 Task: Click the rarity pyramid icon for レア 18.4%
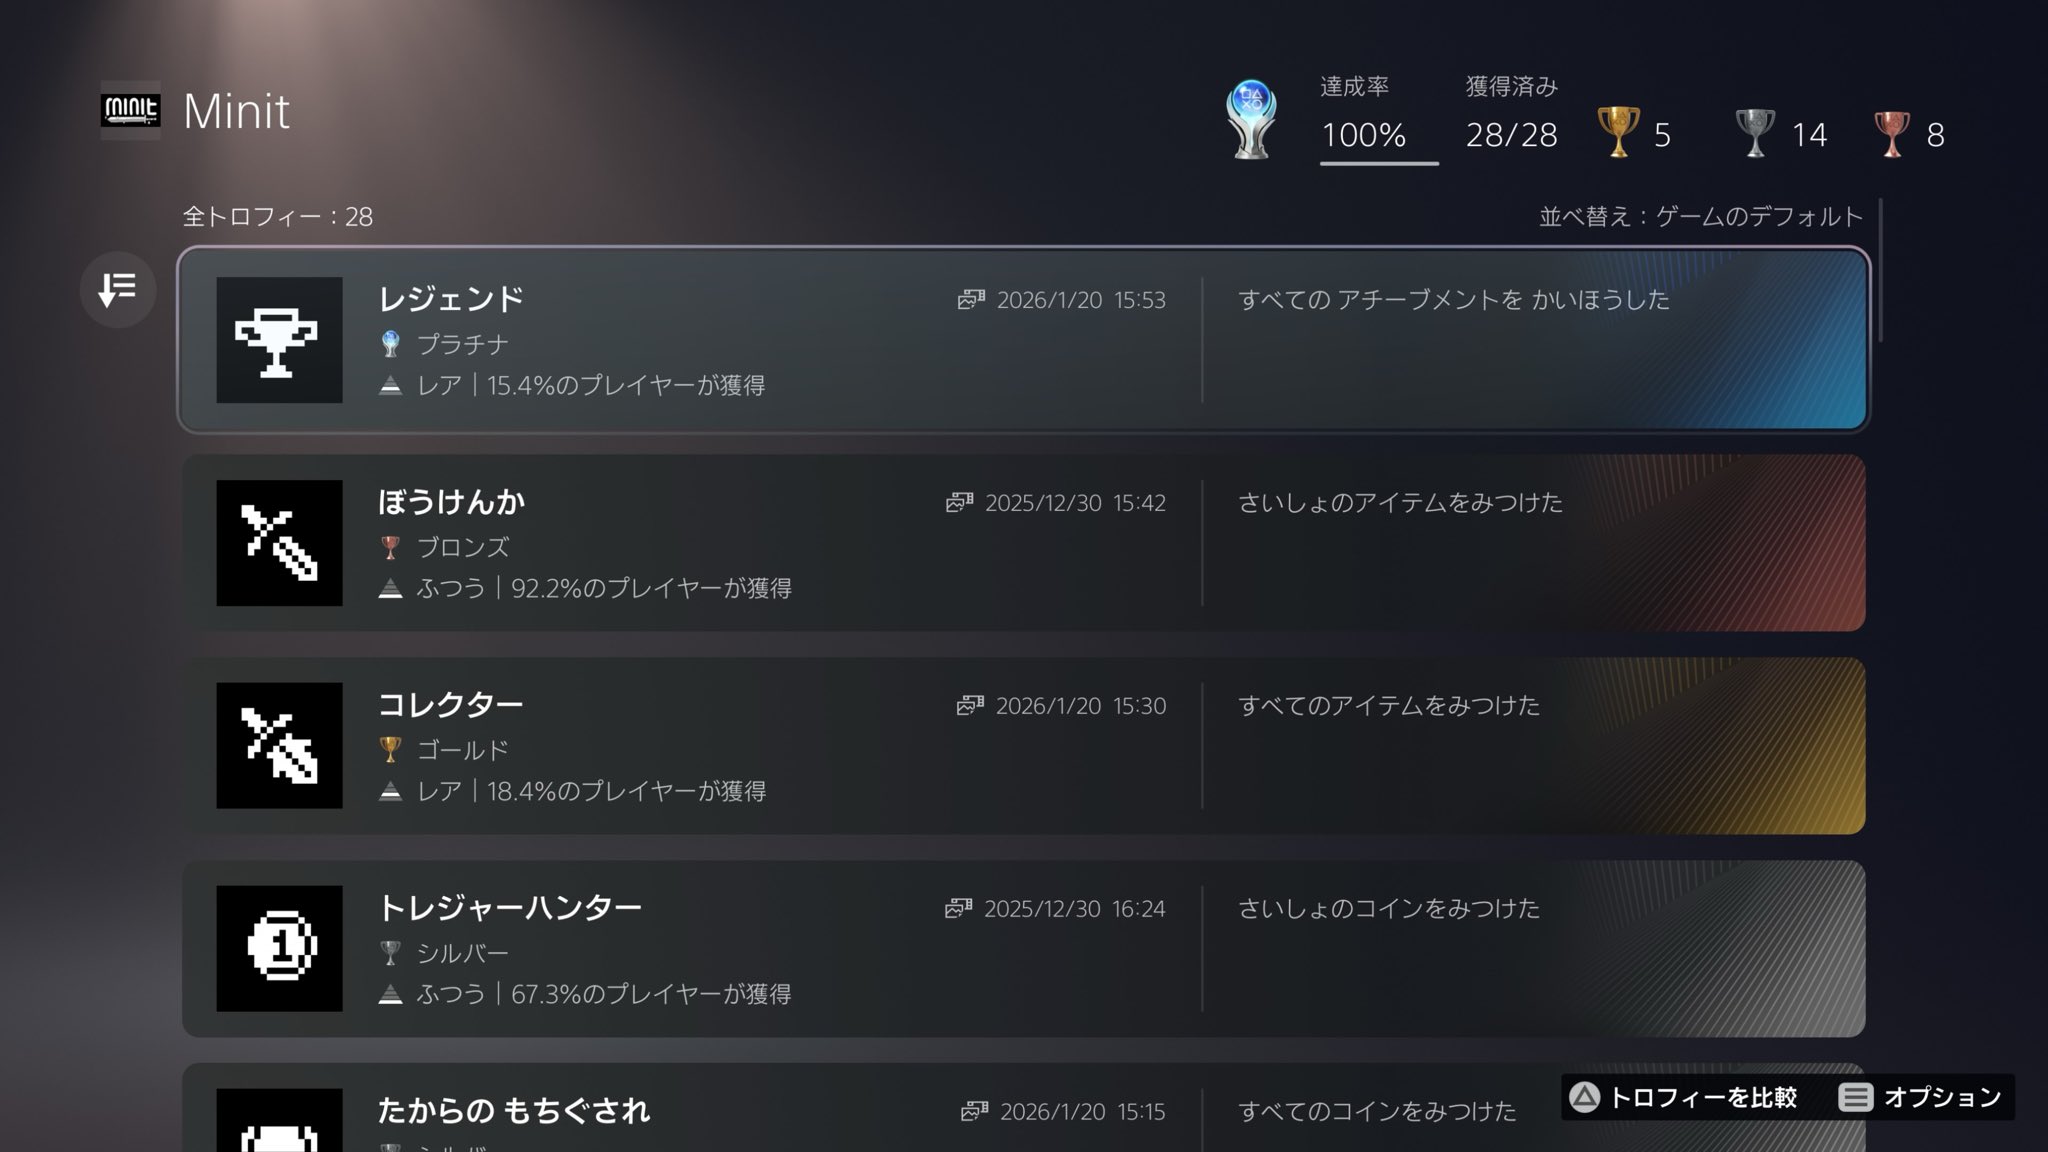pos(391,791)
